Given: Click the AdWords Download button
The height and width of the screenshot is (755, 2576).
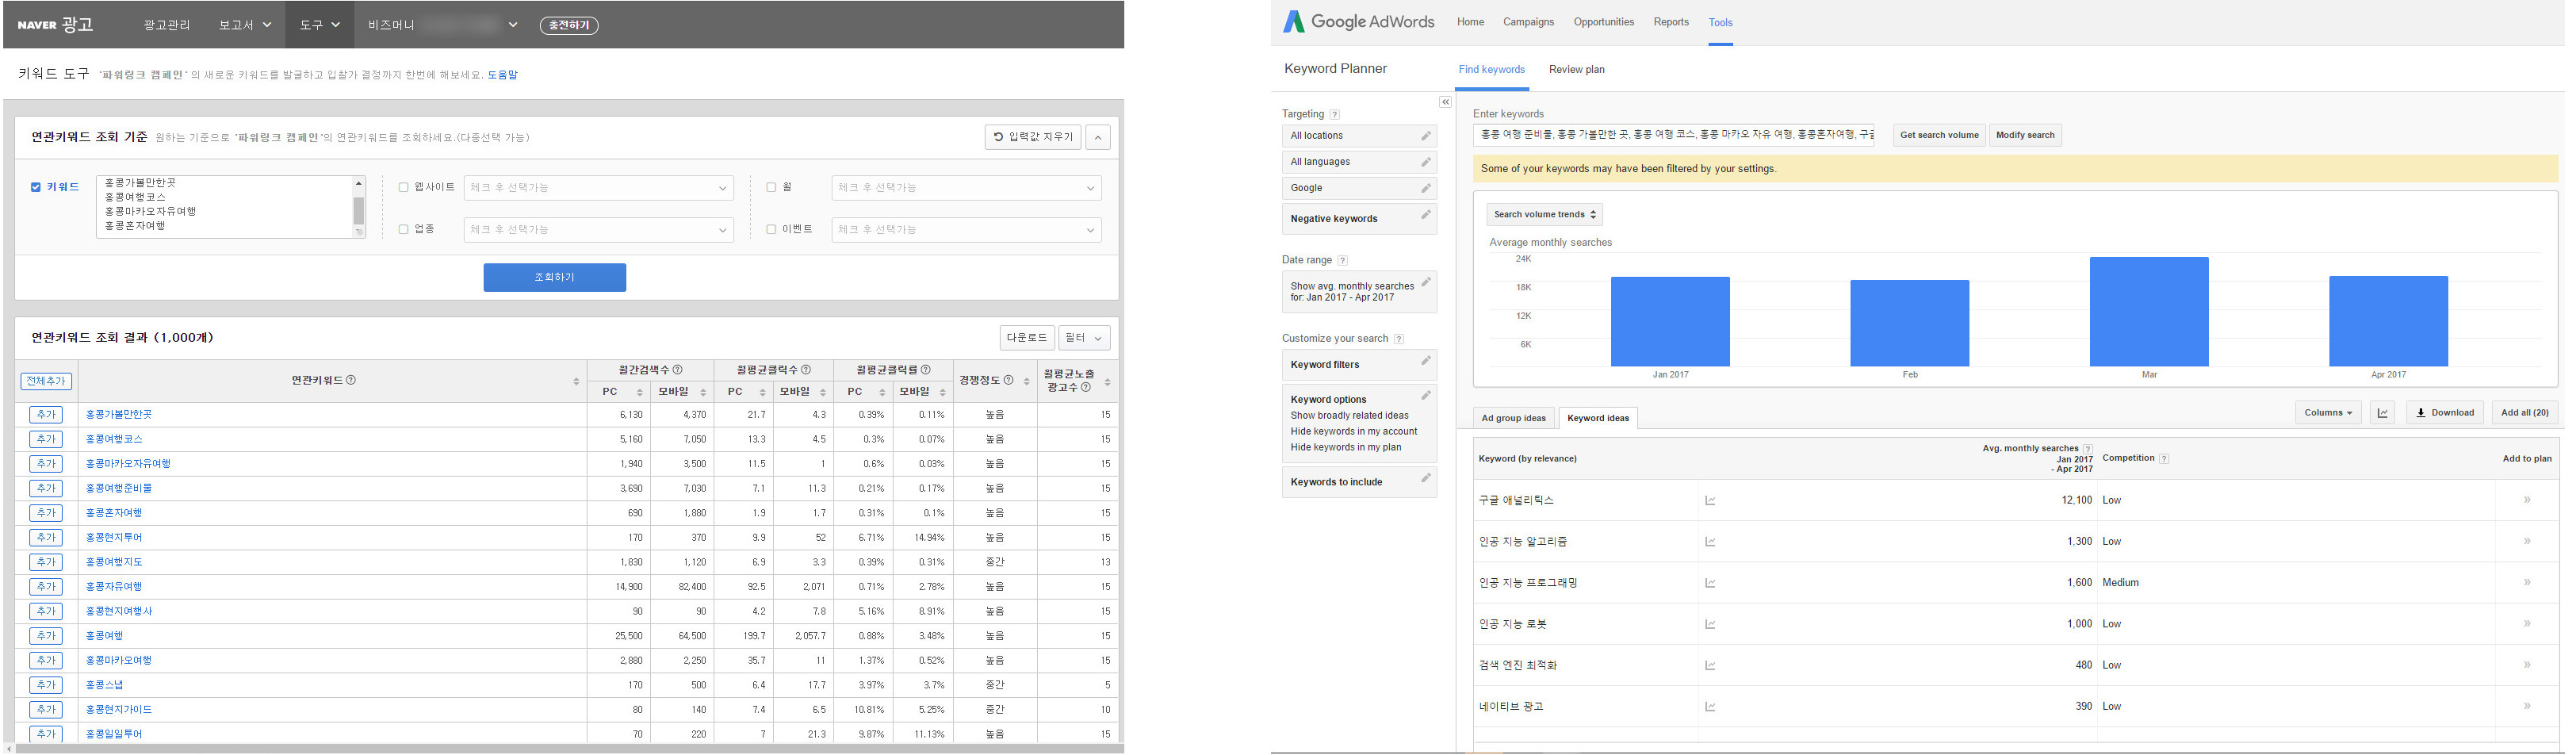Looking at the screenshot, I should (x=2444, y=412).
